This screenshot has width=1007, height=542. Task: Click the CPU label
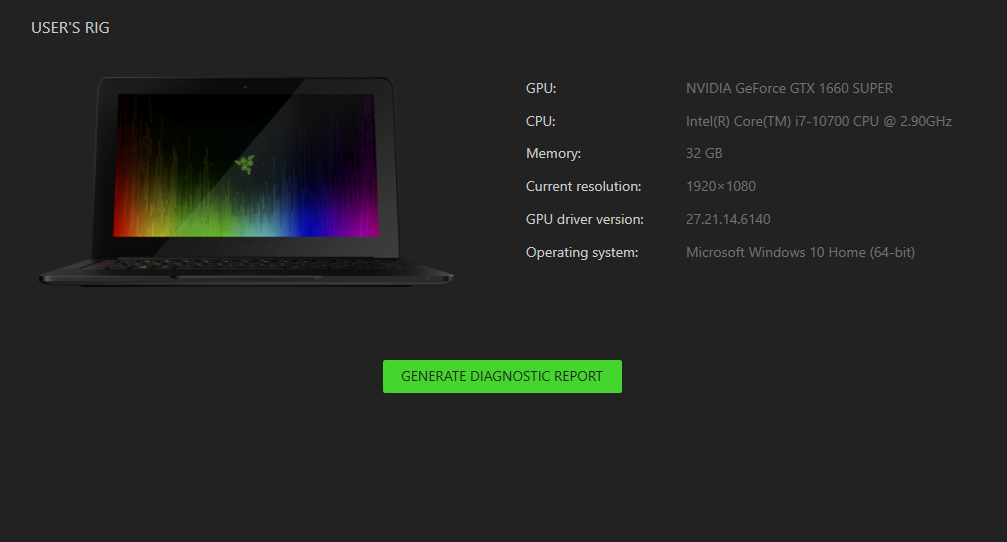click(x=540, y=121)
